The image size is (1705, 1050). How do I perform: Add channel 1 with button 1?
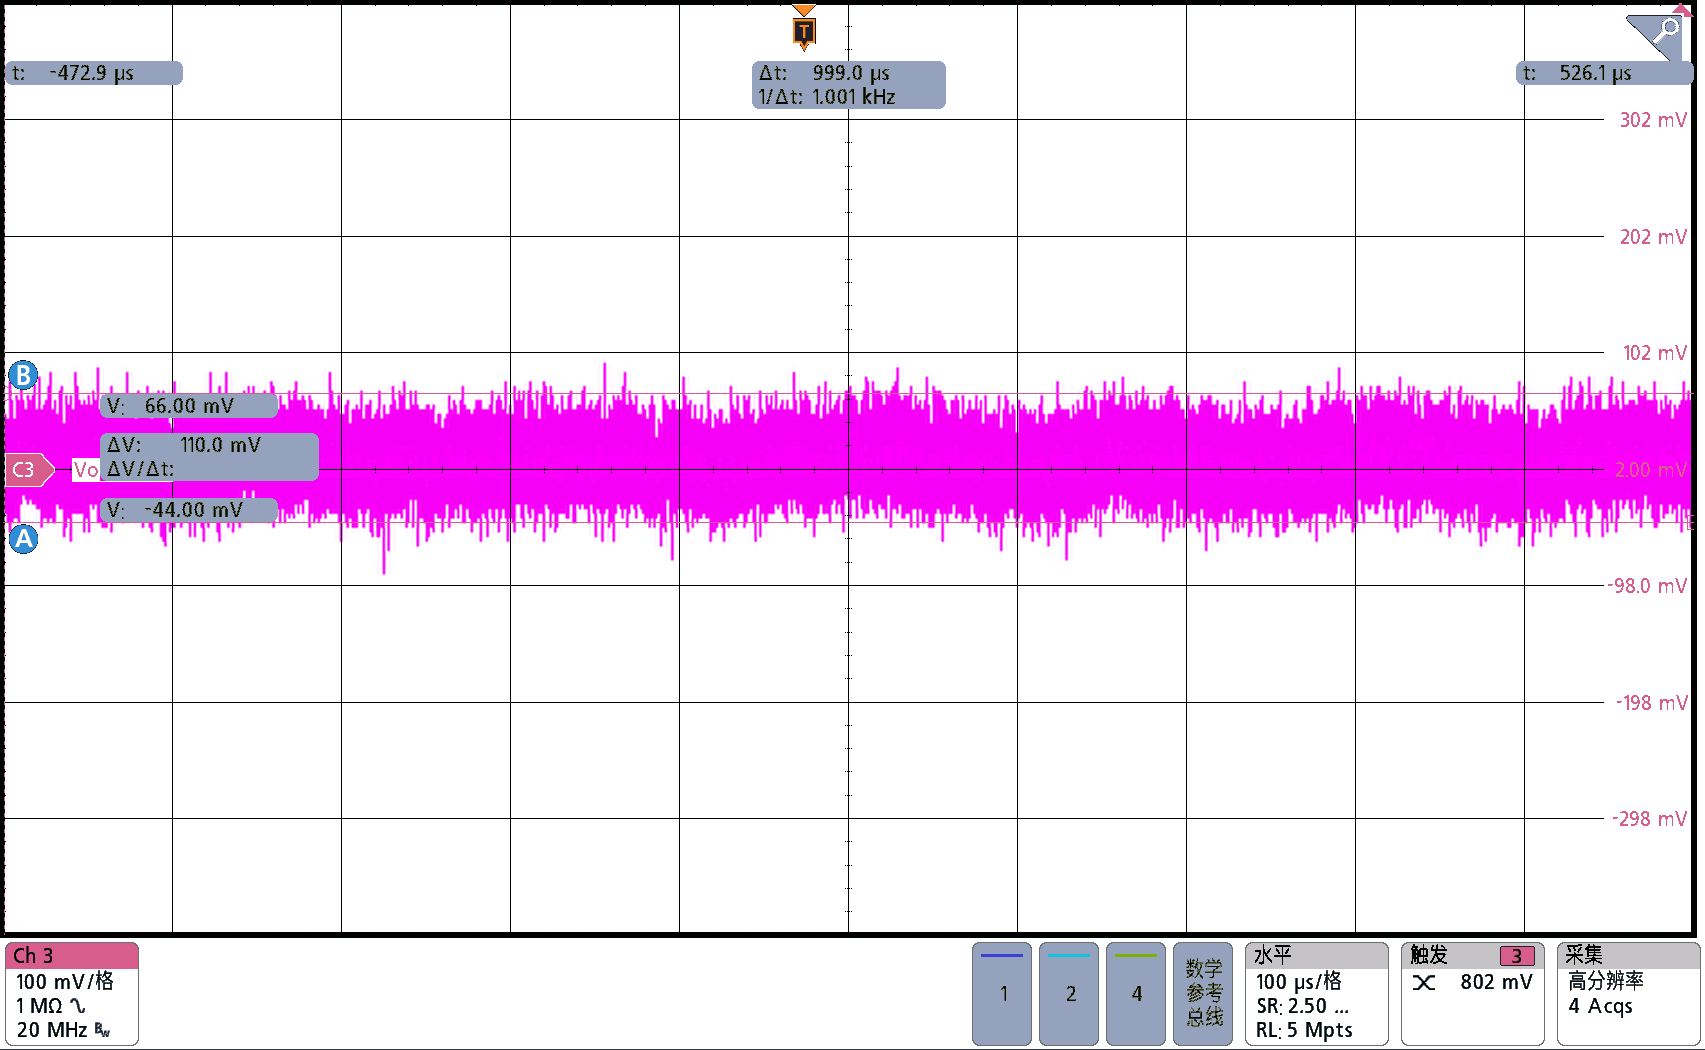1002,994
